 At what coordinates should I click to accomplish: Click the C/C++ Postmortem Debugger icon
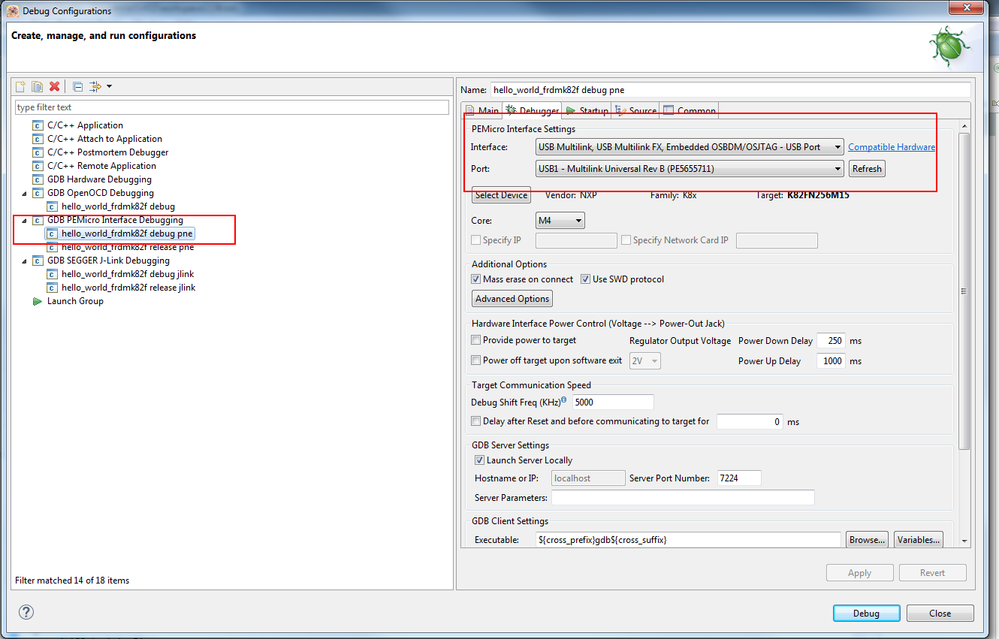[38, 152]
